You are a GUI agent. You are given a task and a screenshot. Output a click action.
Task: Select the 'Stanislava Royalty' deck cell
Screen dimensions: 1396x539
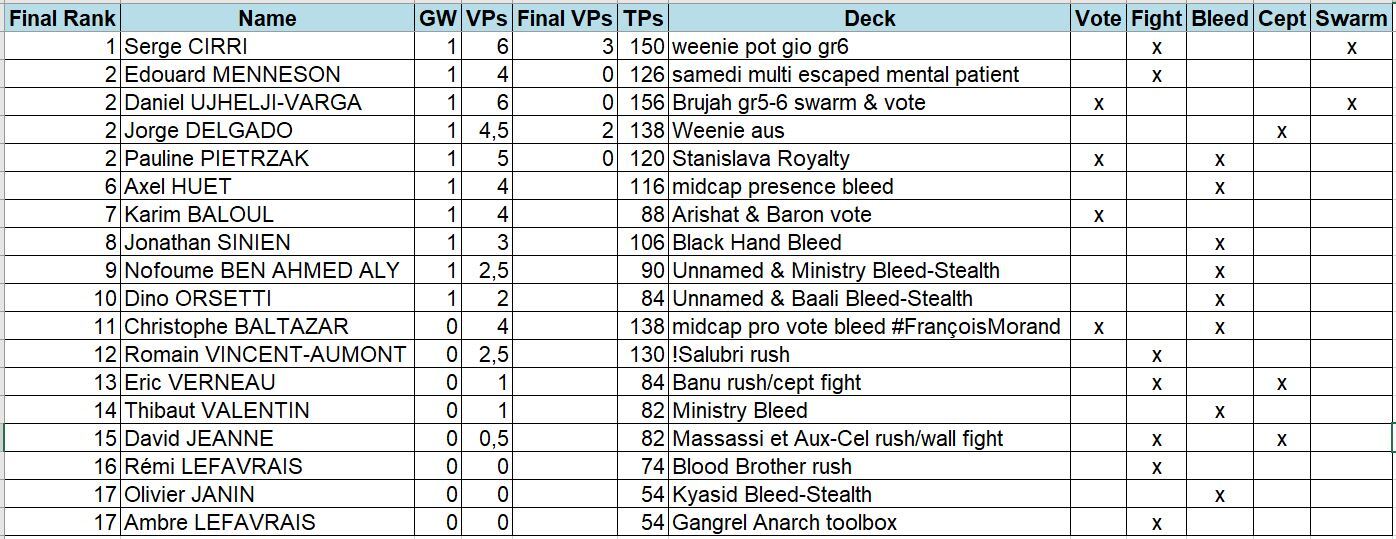pos(761,158)
